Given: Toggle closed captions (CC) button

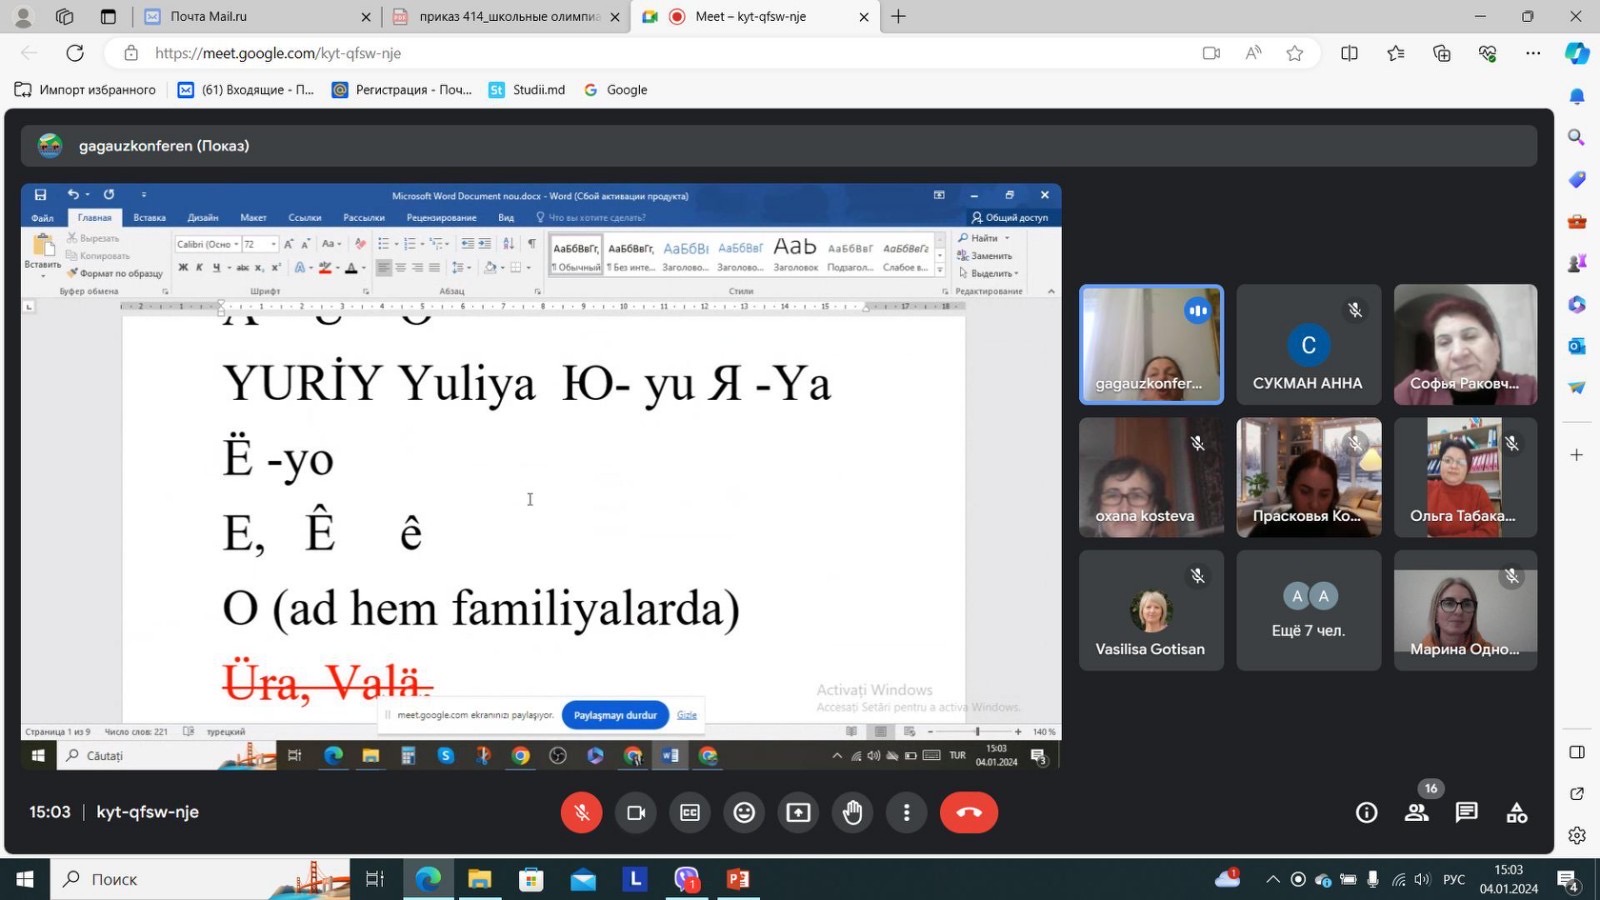Looking at the screenshot, I should [690, 813].
